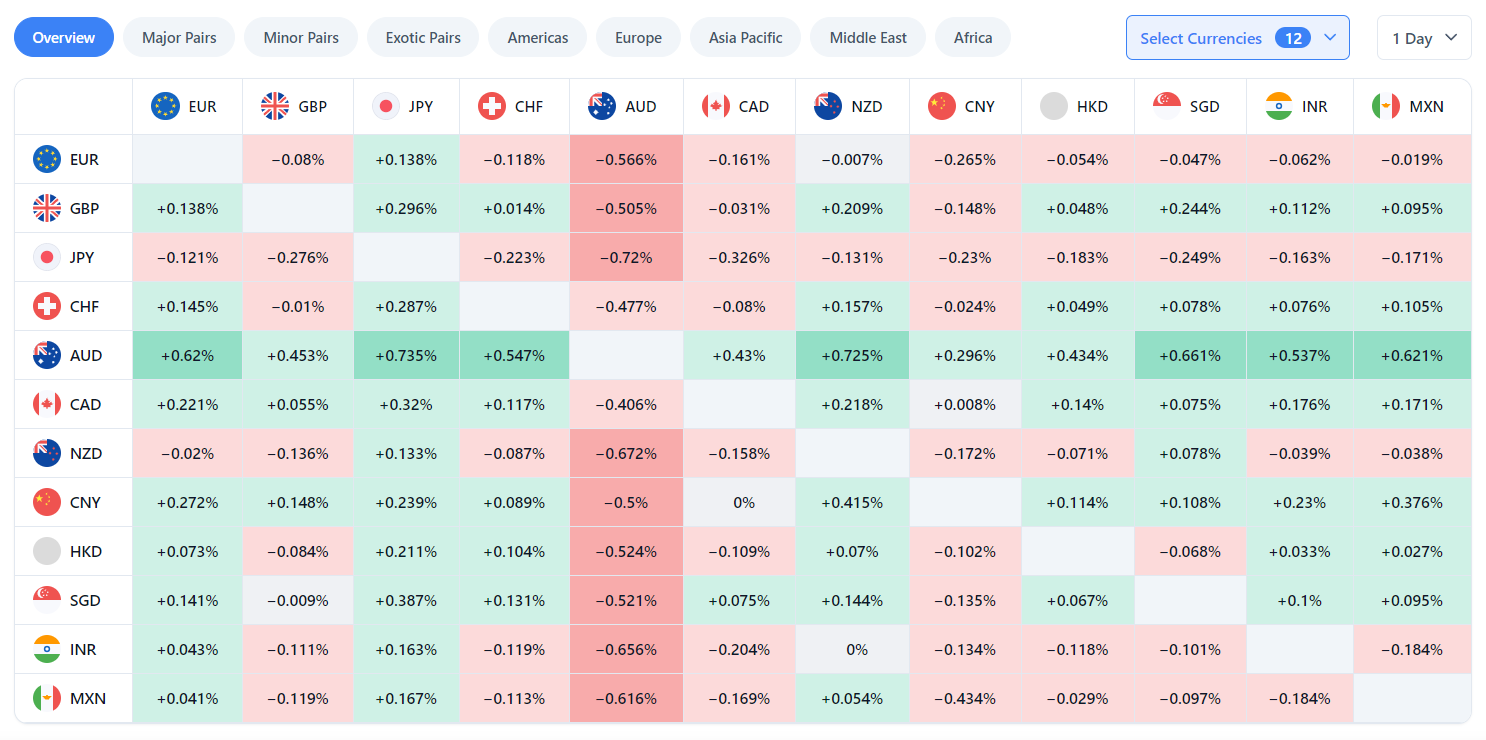The image size is (1486, 740).
Task: Click the CNY flag icon in the column header
Action: click(940, 105)
